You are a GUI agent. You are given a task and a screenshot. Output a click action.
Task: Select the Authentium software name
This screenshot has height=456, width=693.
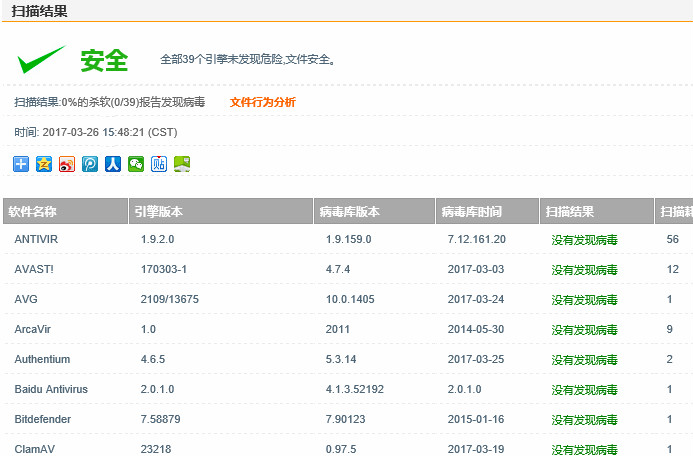coord(42,359)
